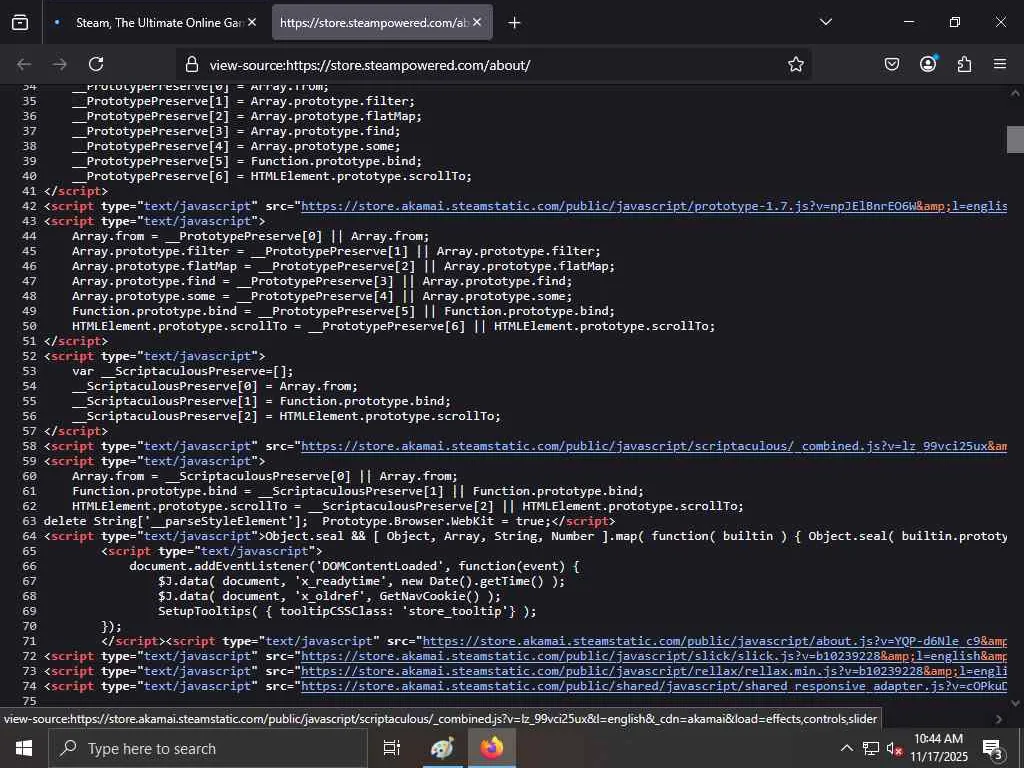Go back to previous page
This screenshot has width=1024, height=768.
pyautogui.click(x=24, y=64)
